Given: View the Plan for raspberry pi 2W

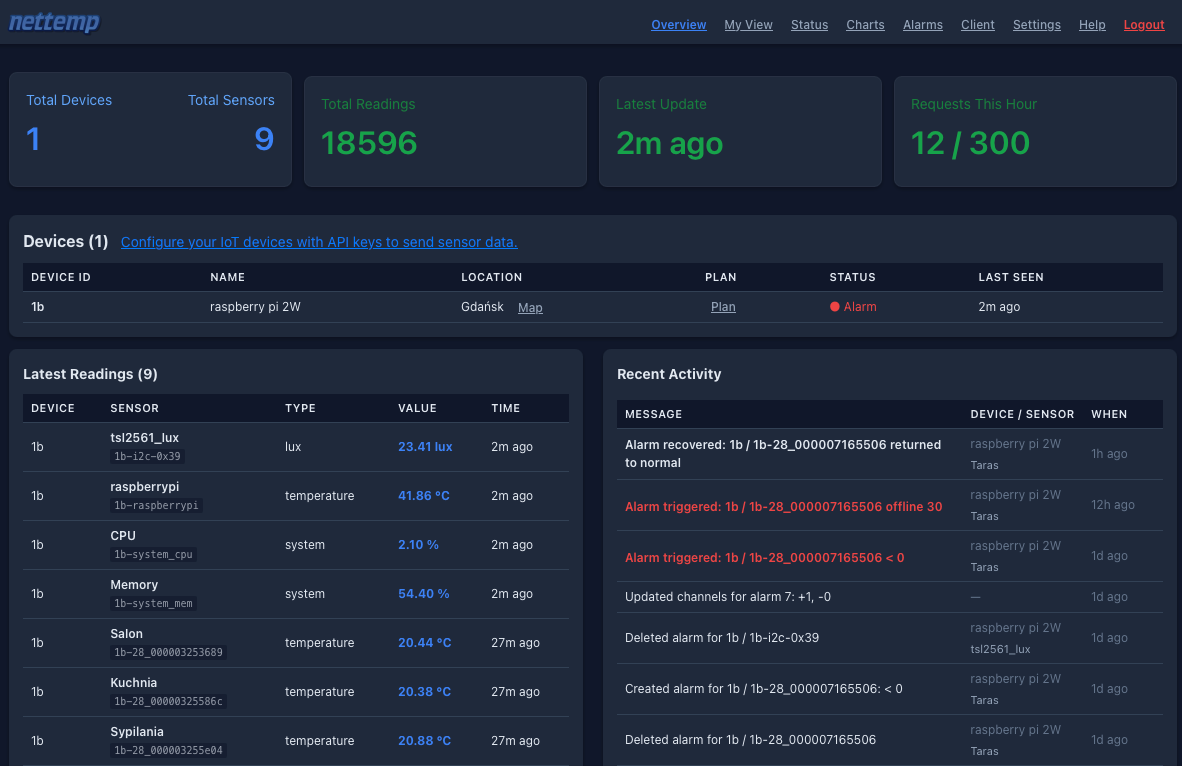Looking at the screenshot, I should (723, 307).
